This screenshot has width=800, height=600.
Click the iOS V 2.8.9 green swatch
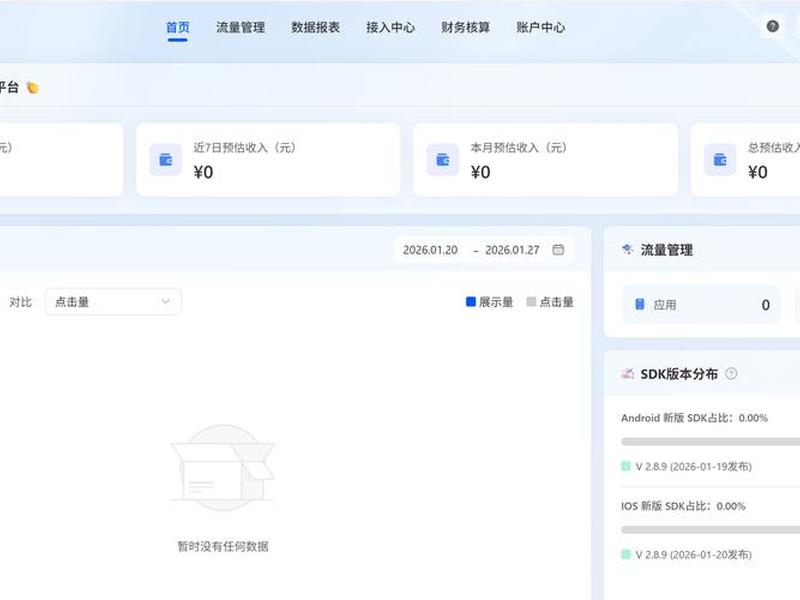coord(626,554)
